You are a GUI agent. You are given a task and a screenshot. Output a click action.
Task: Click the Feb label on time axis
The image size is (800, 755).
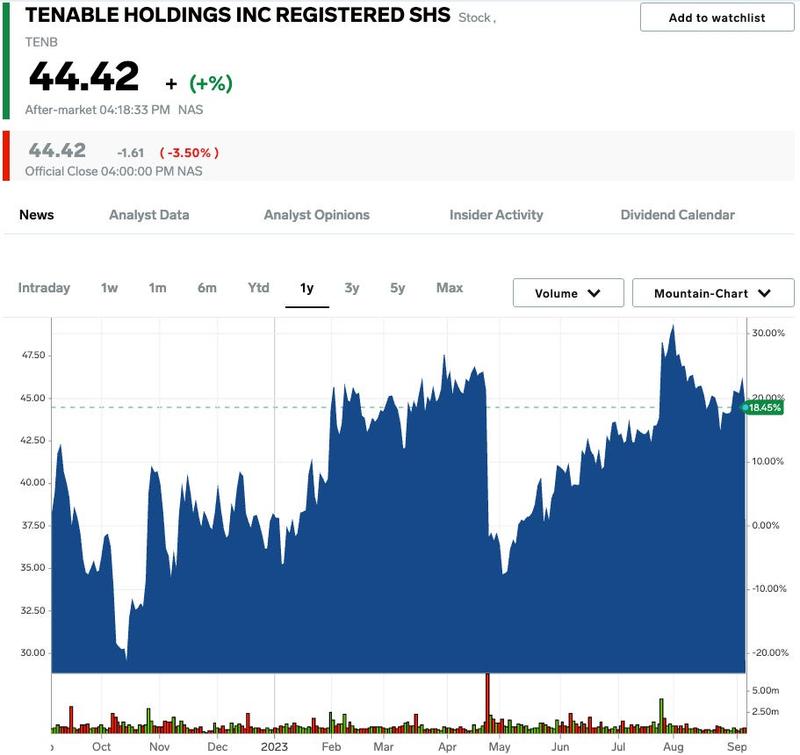coord(331,747)
